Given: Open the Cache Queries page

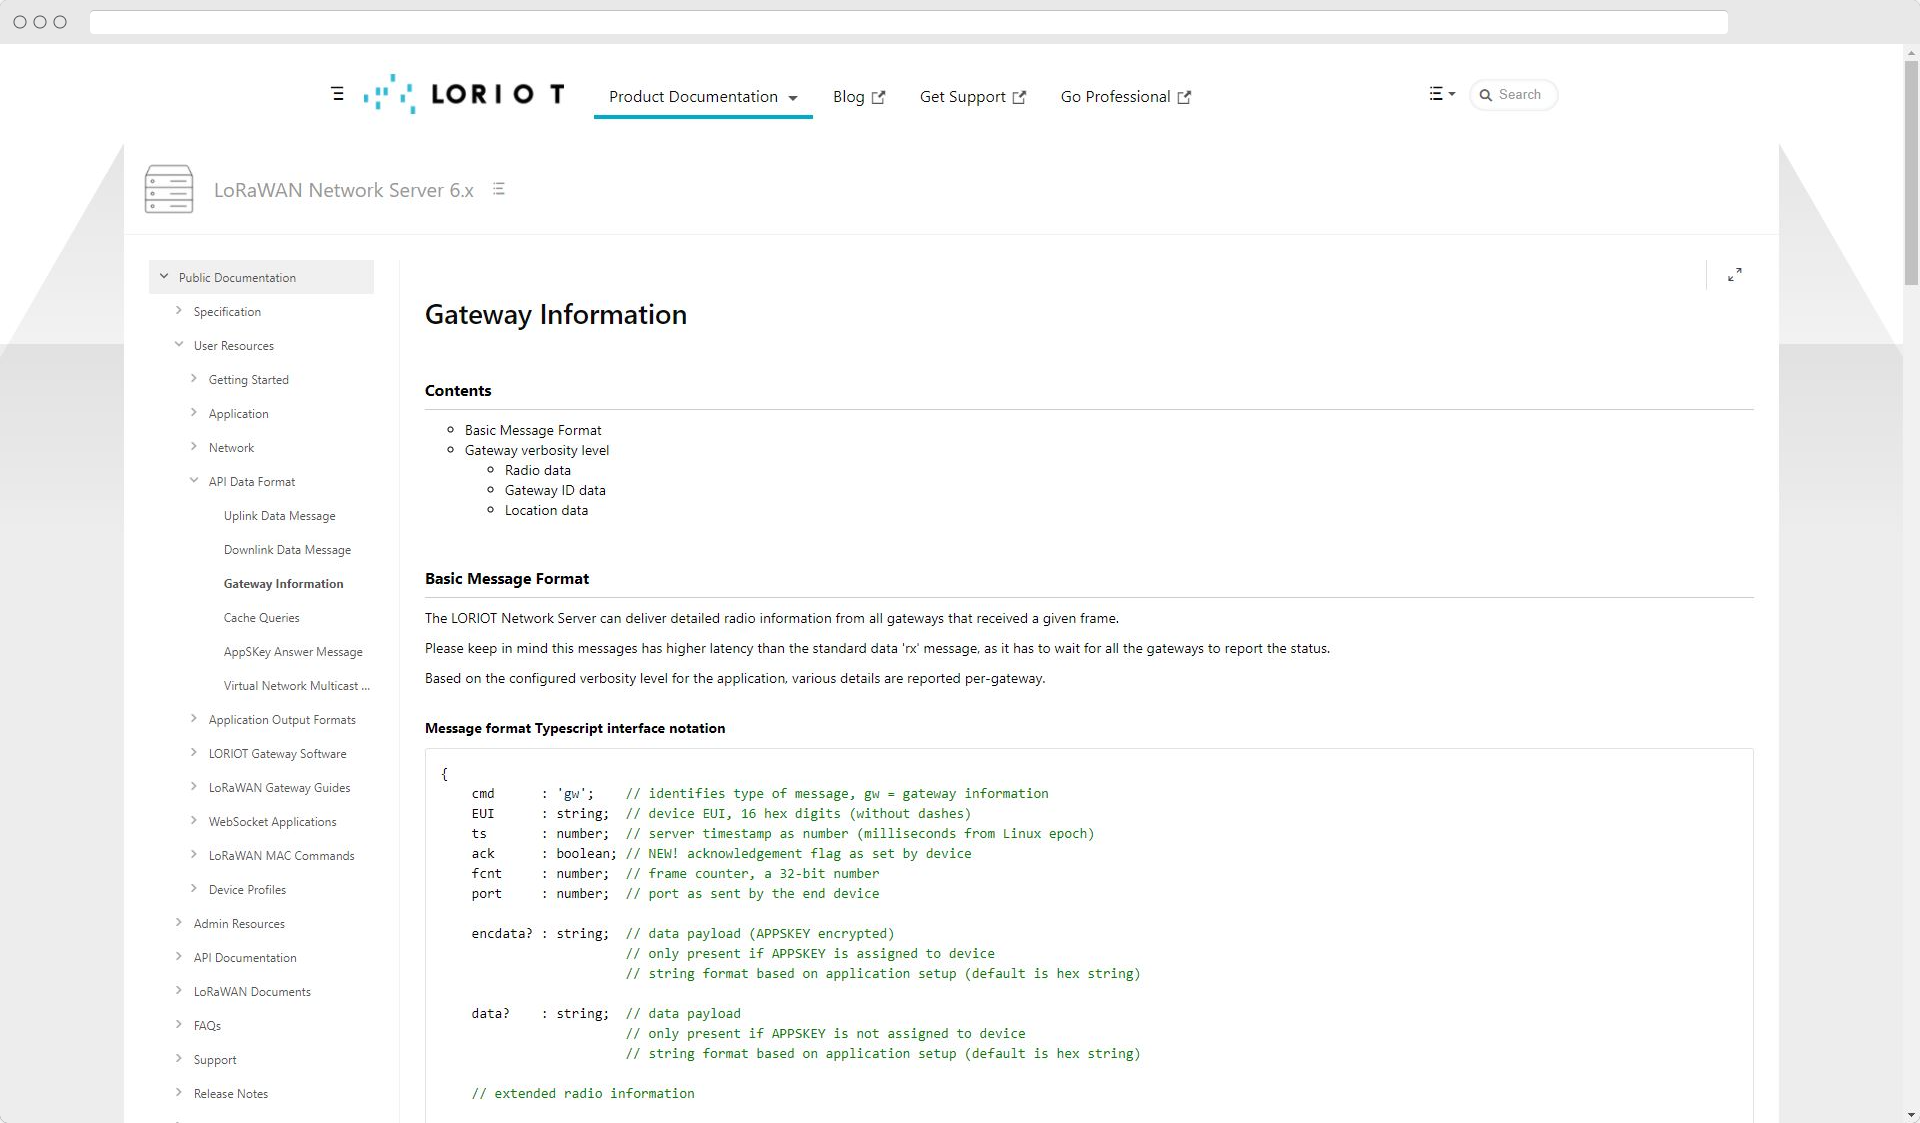Looking at the screenshot, I should pos(262,618).
